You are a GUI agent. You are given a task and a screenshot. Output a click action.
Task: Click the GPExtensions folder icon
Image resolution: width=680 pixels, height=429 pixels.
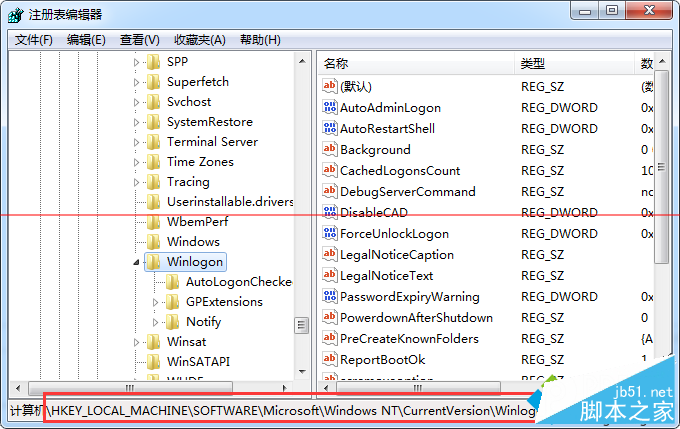point(172,302)
